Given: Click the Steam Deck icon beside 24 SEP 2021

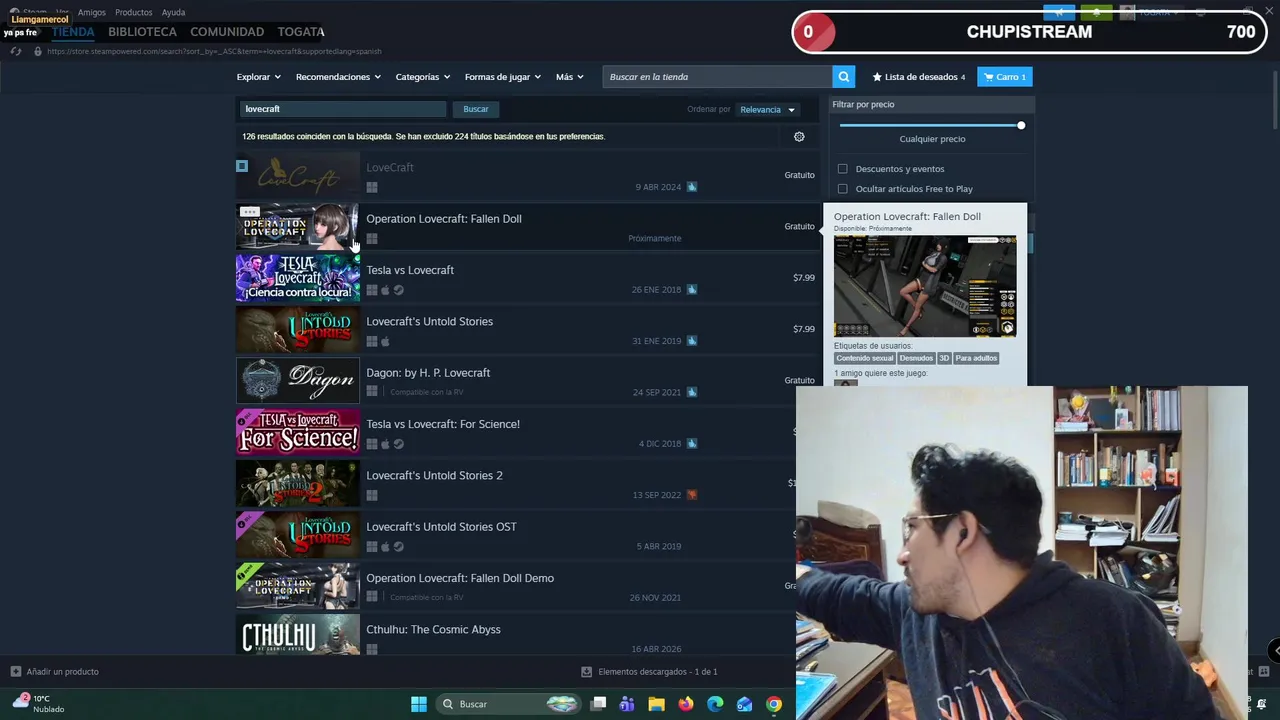Looking at the screenshot, I should 692,392.
